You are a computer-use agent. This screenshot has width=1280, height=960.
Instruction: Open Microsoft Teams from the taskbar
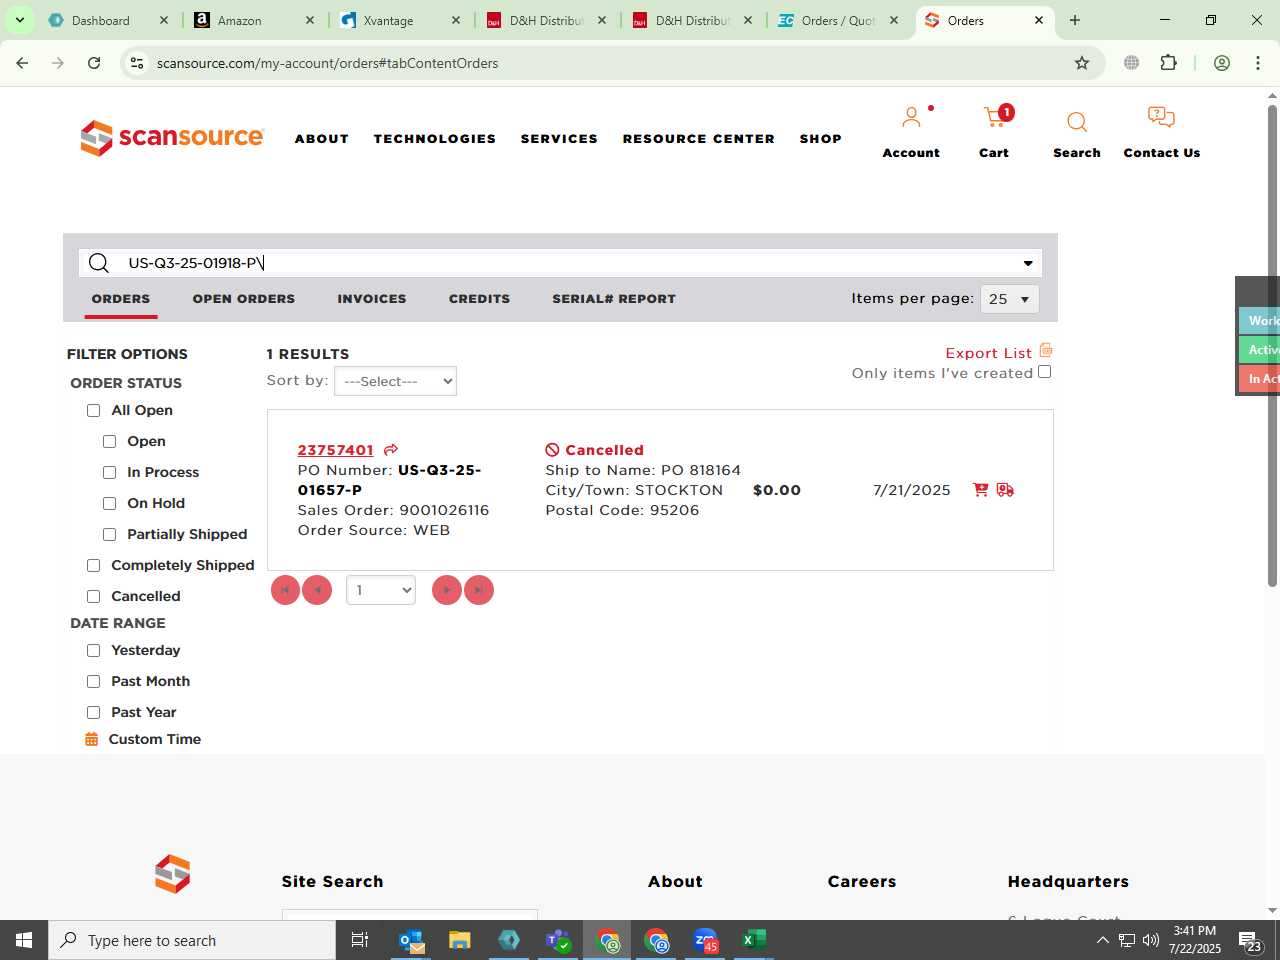click(x=558, y=940)
